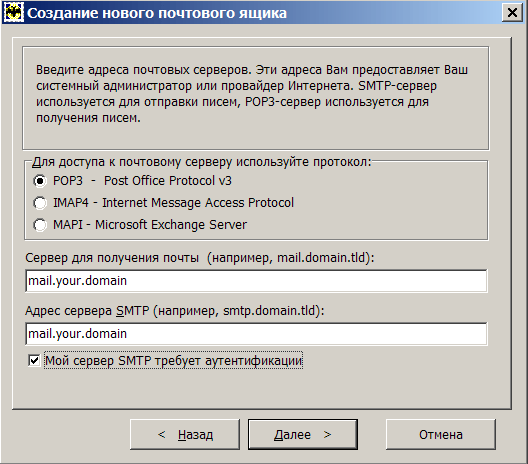Continue with the Далее button

tap(303, 434)
